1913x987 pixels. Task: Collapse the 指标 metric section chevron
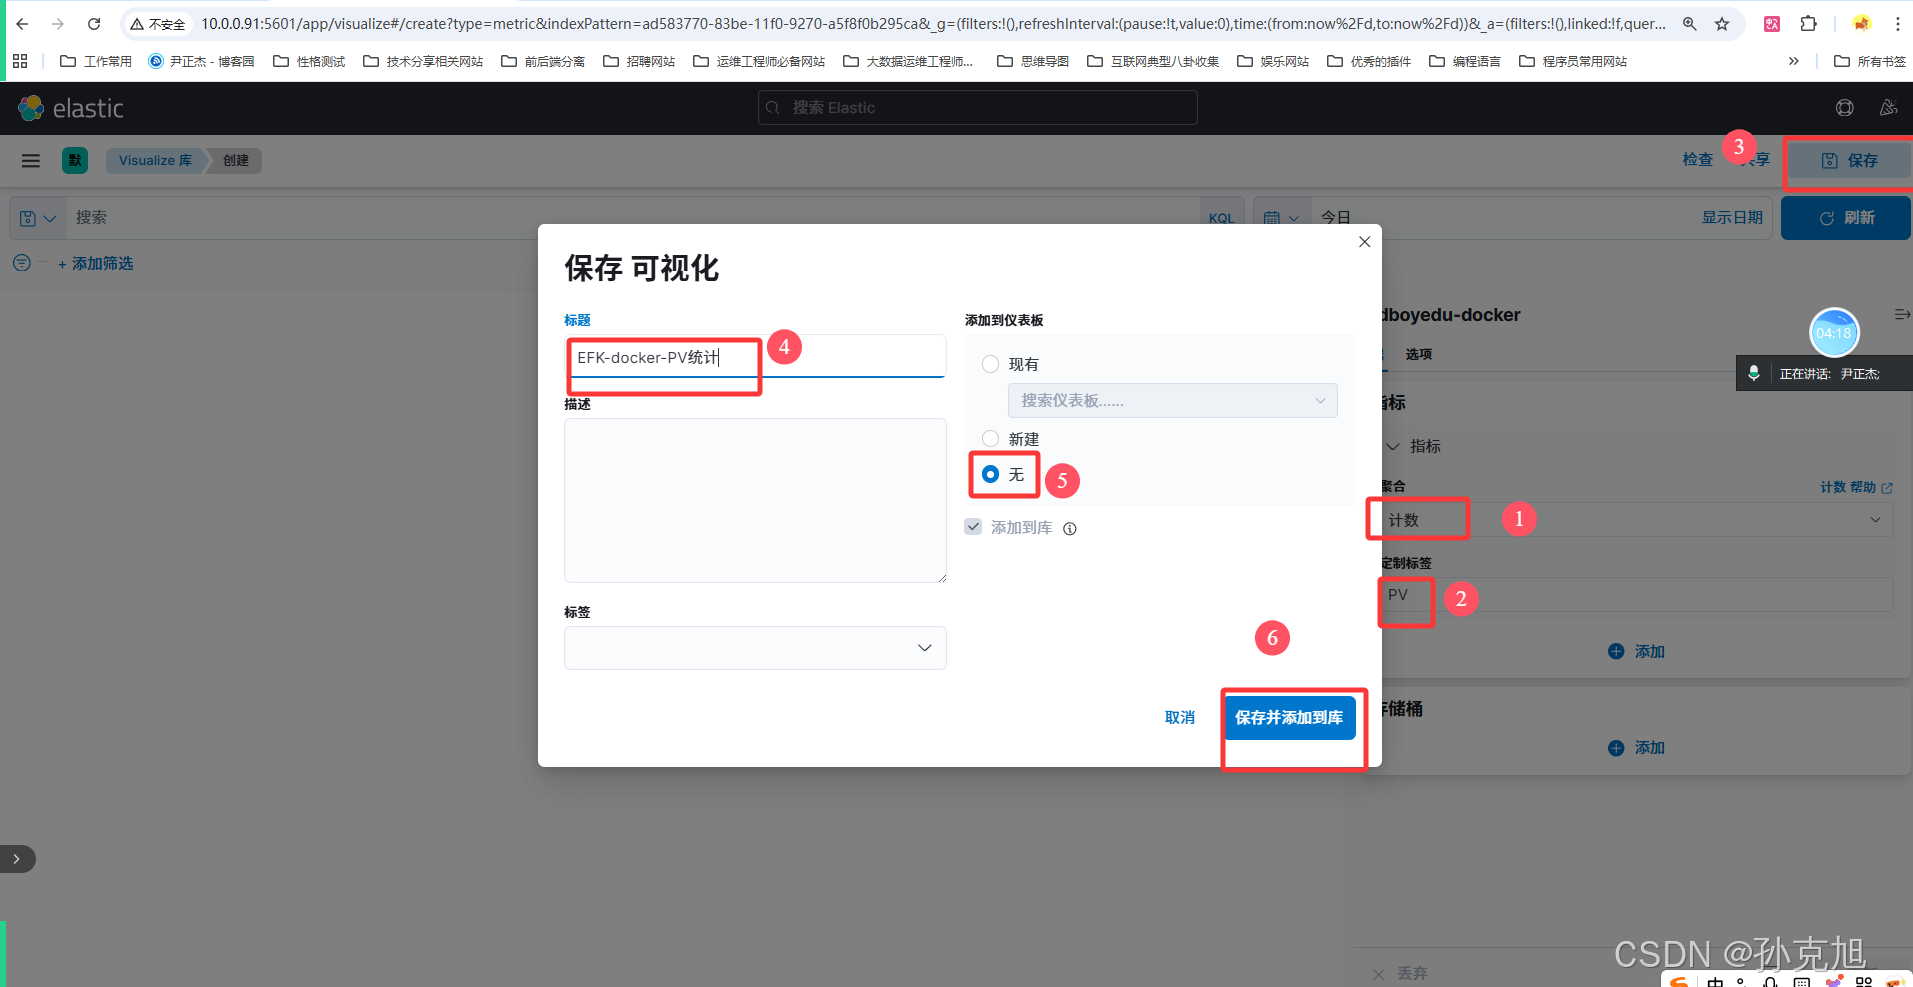point(1394,446)
